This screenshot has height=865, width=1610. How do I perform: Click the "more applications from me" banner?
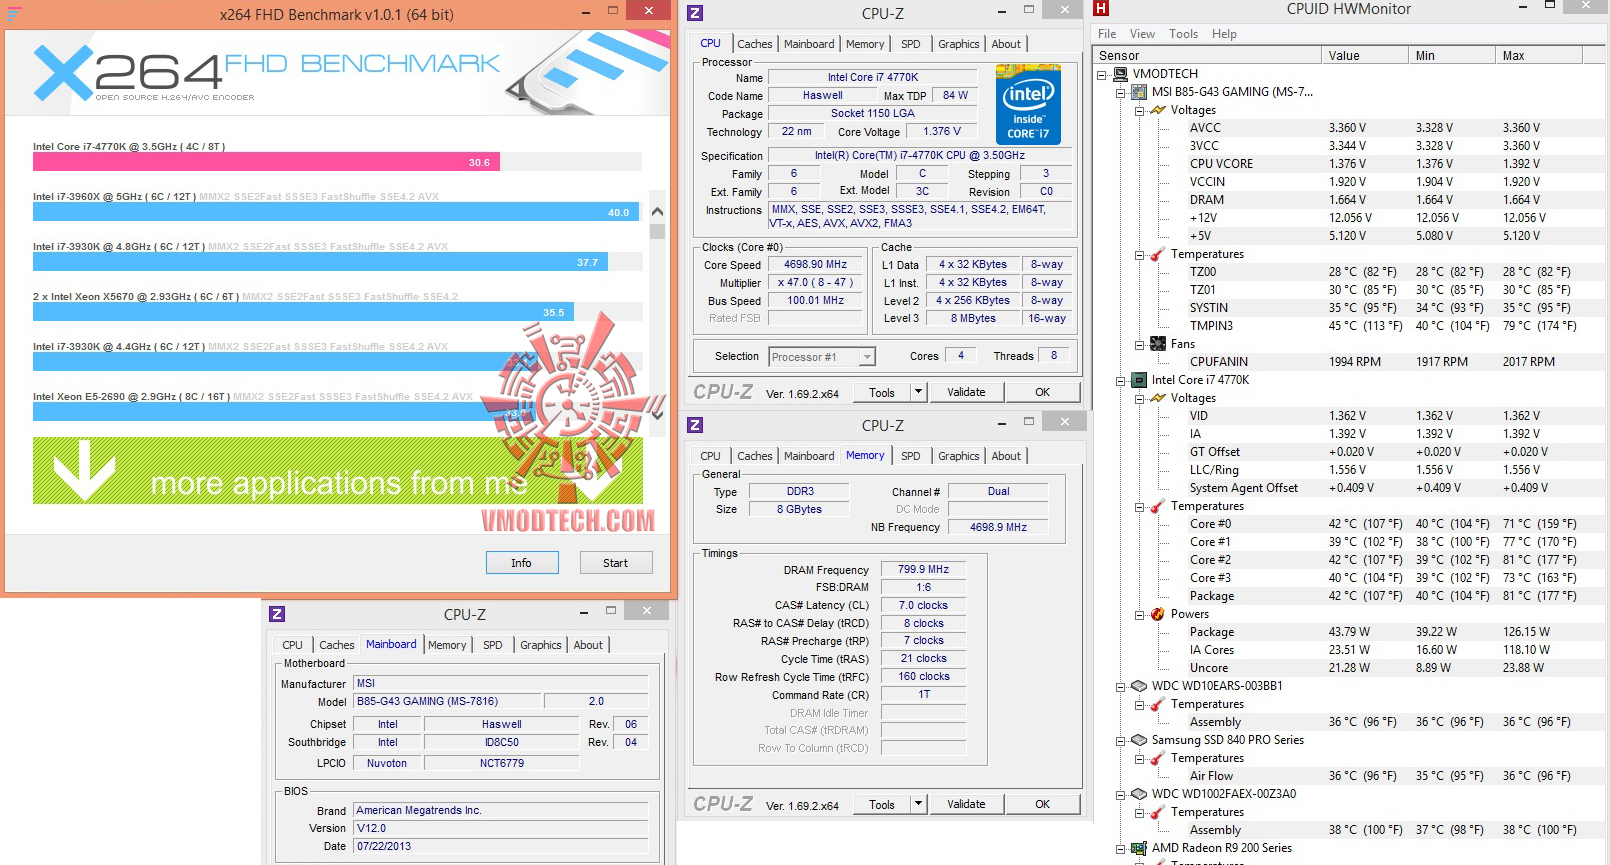(x=338, y=470)
